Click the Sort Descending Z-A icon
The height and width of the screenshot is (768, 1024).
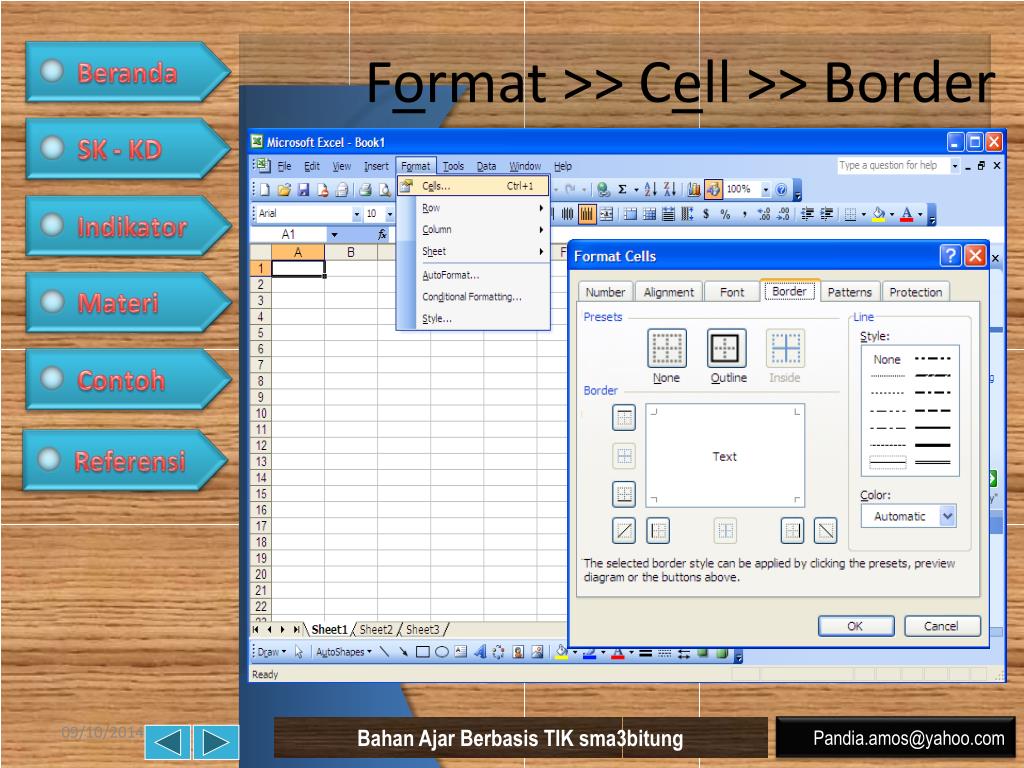coord(669,189)
